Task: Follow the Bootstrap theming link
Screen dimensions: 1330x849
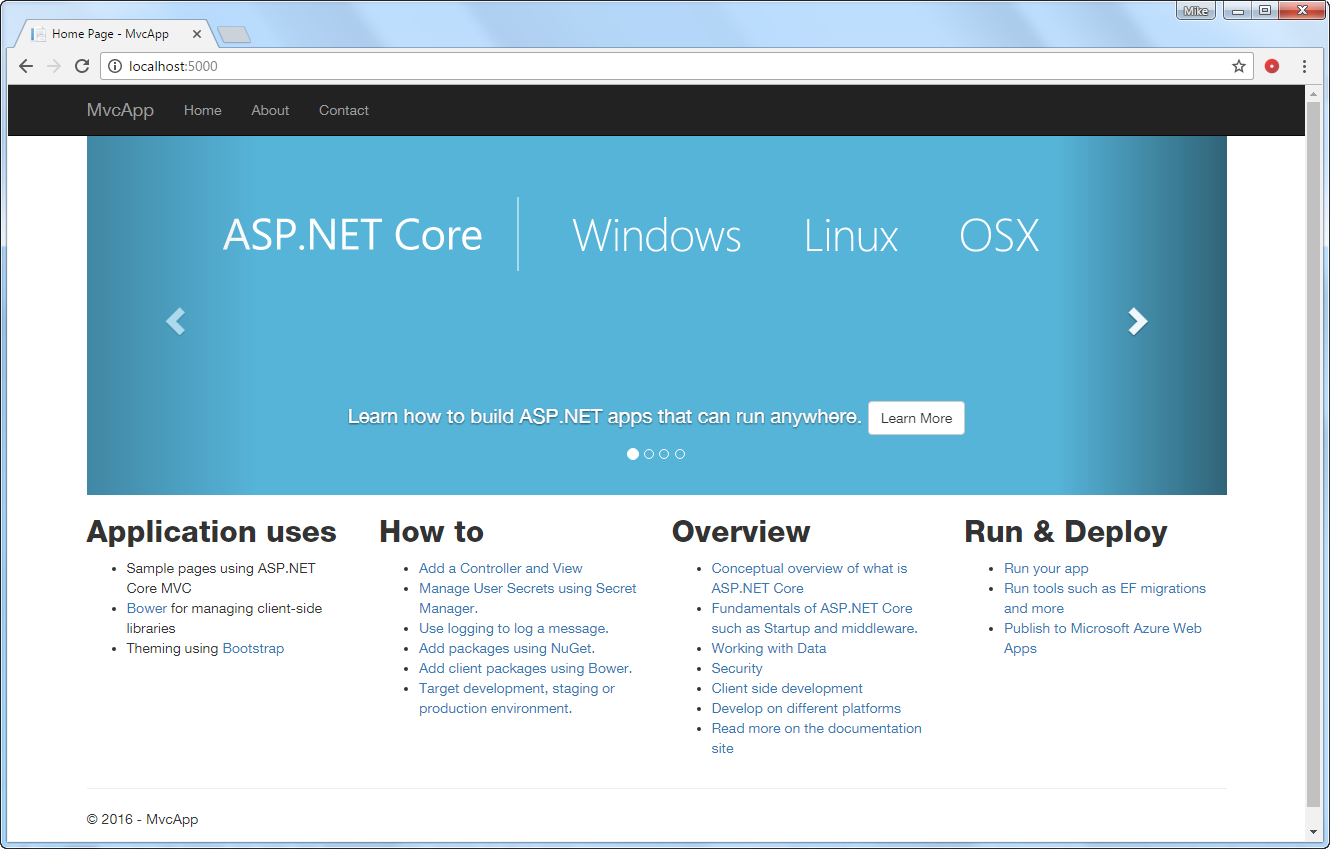Action: [x=253, y=648]
